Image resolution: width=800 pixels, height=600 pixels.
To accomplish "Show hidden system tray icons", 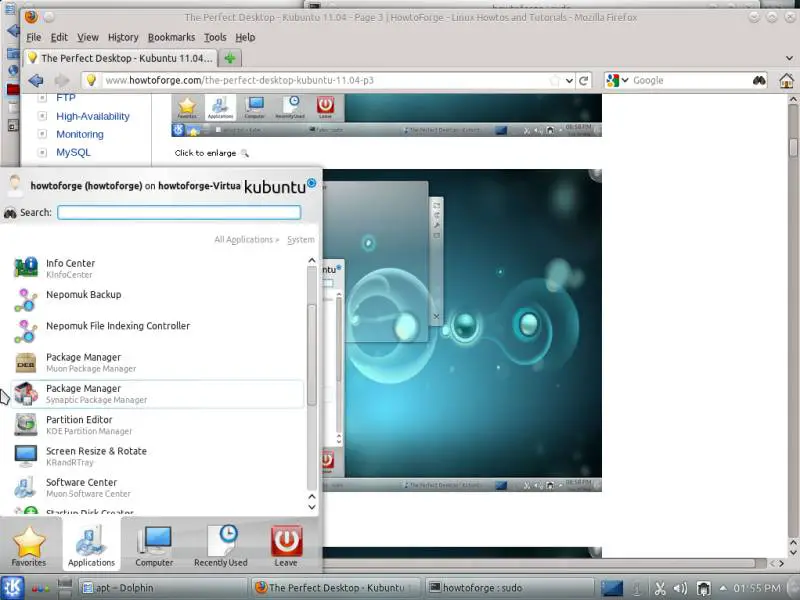I will 722,588.
